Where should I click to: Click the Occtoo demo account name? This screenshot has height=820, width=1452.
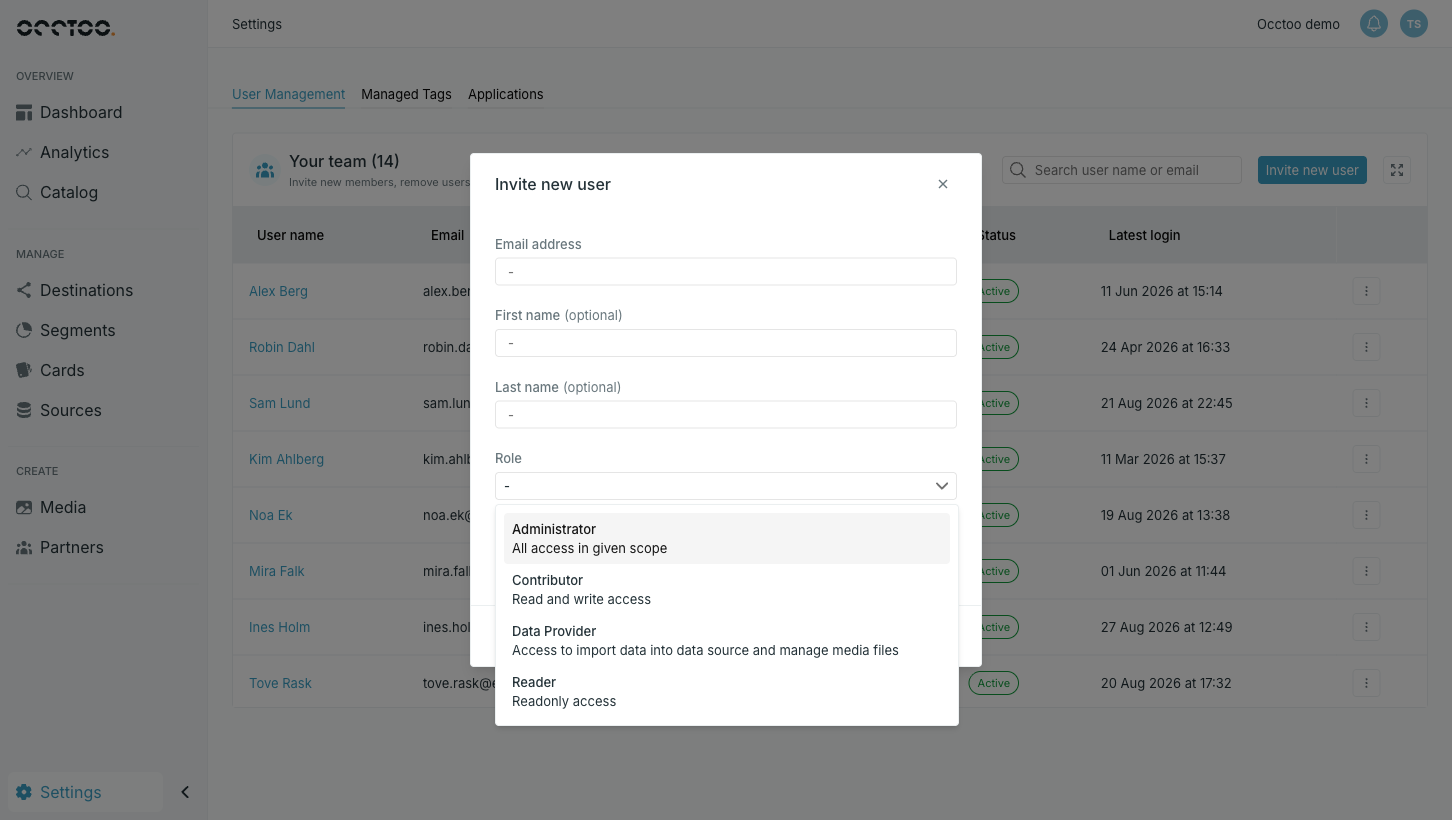1298,24
